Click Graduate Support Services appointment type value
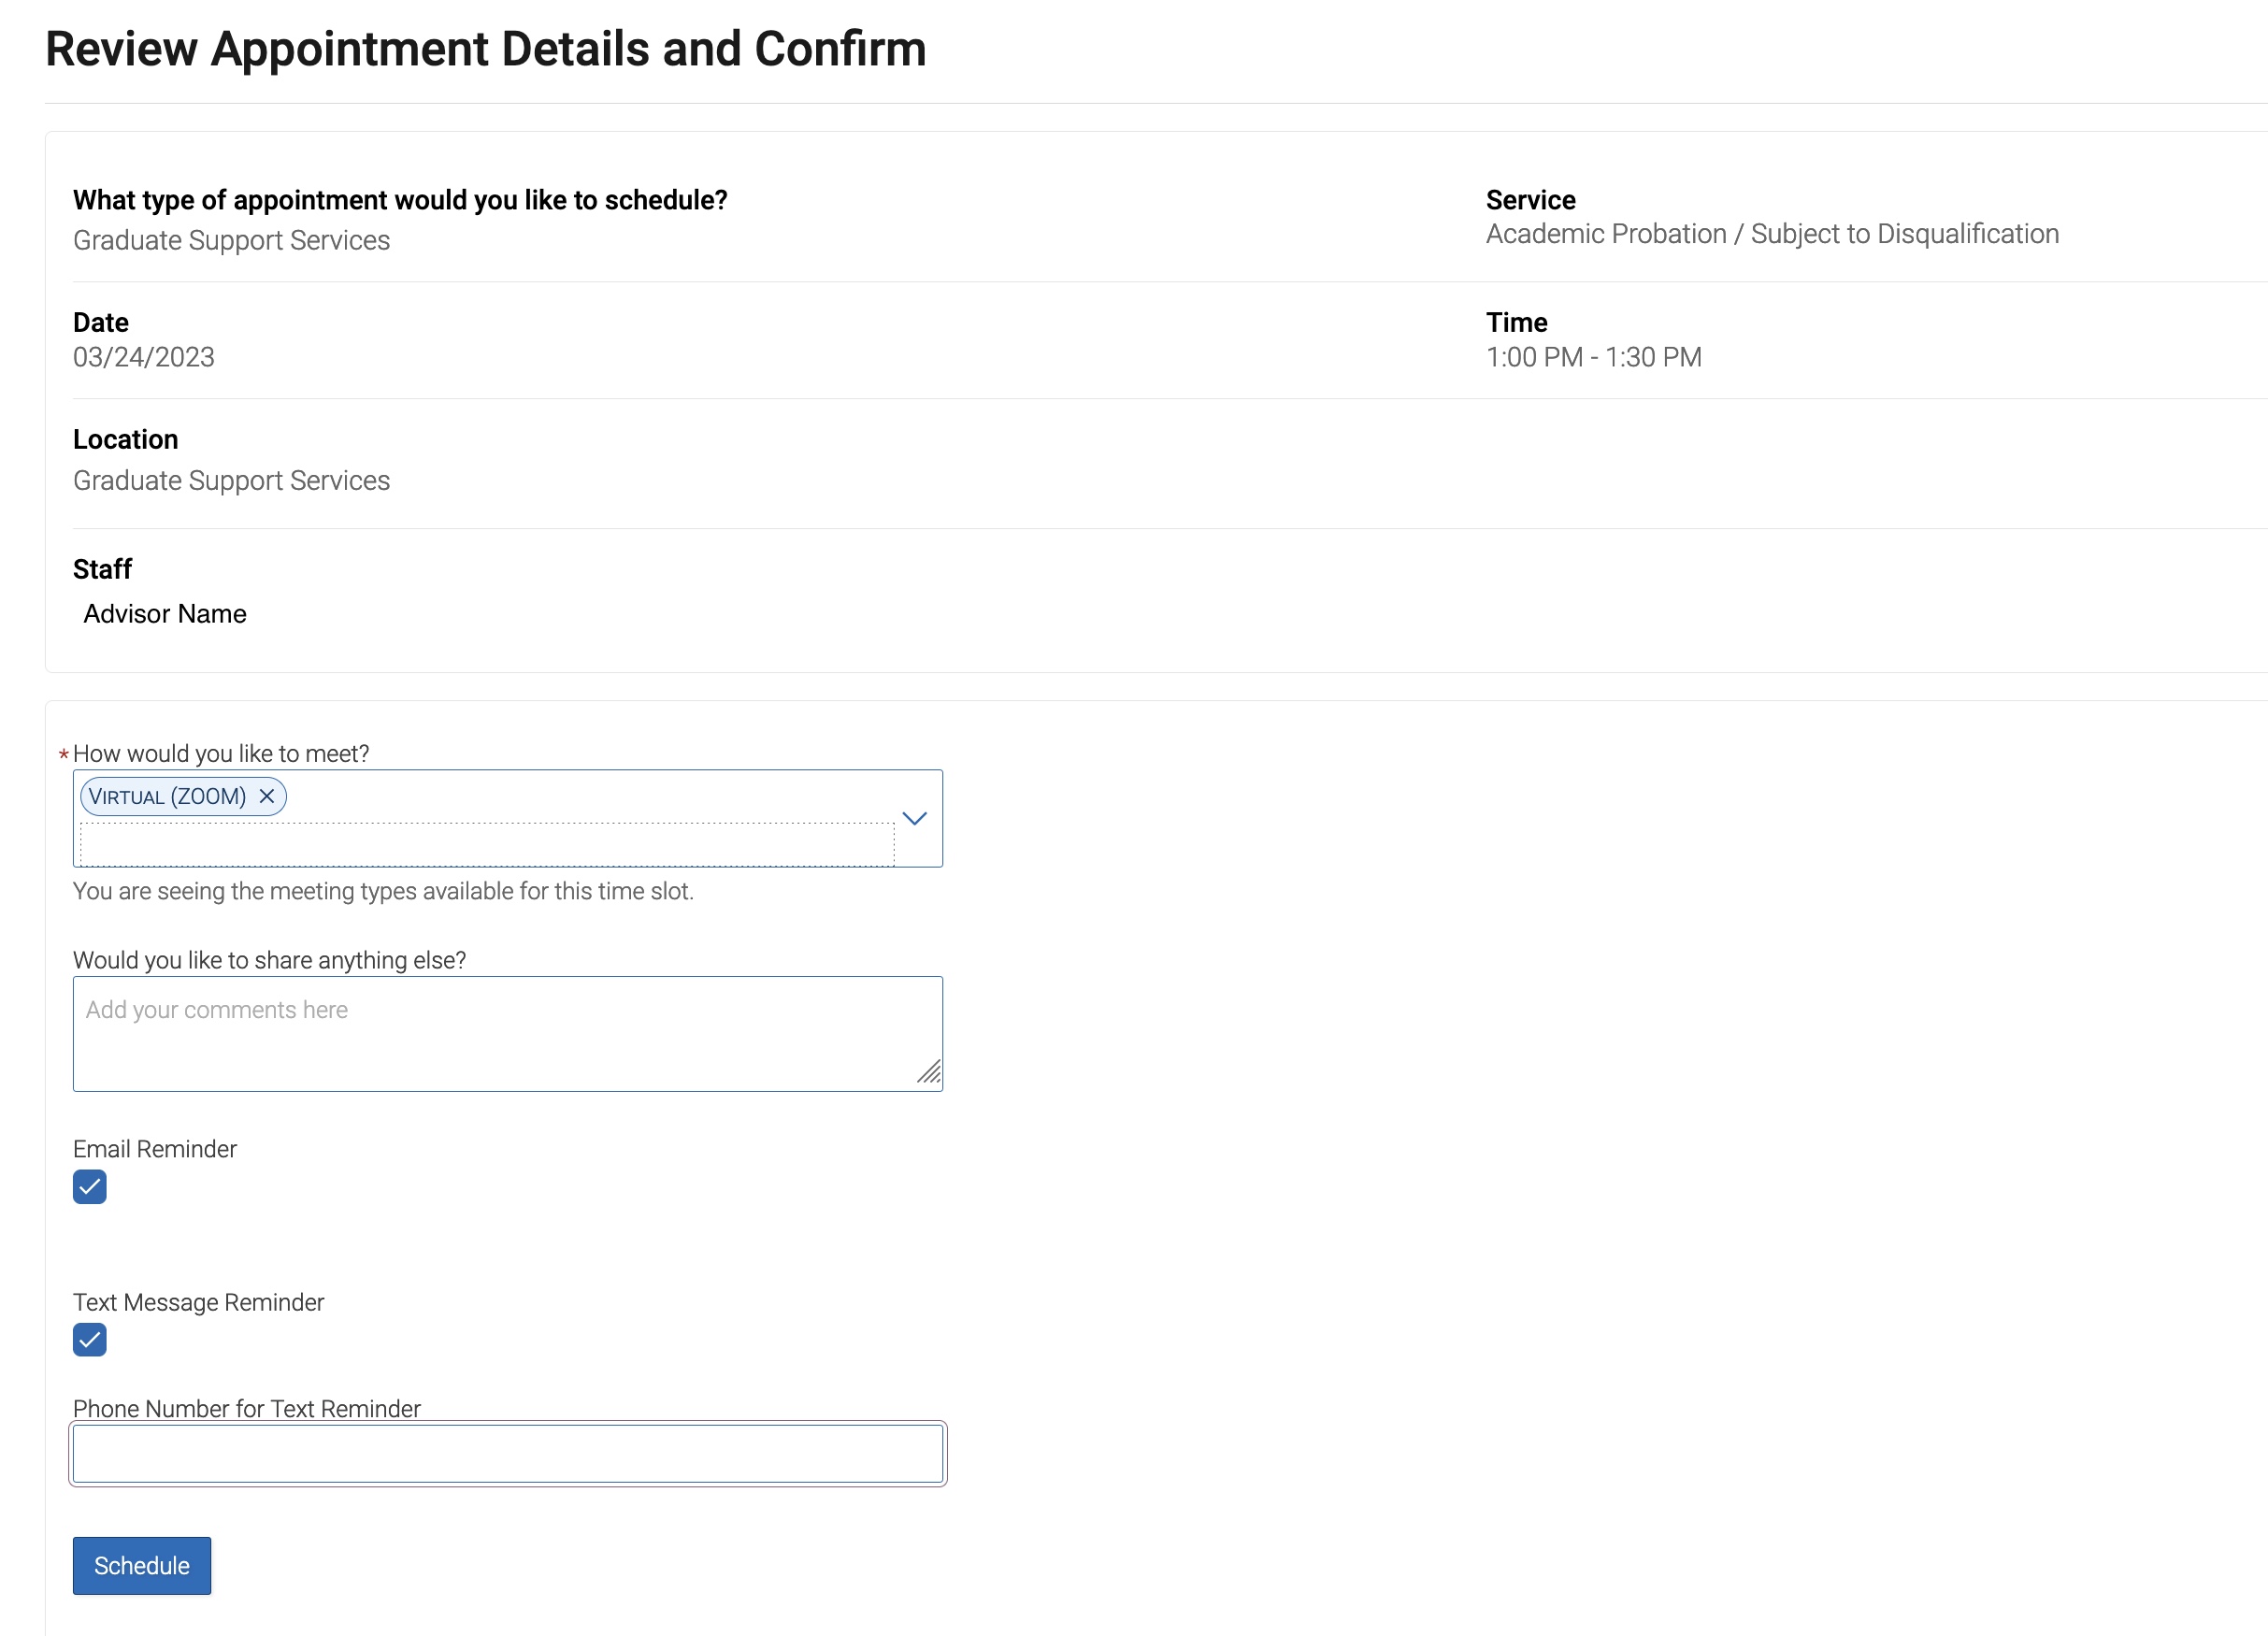Image resolution: width=2268 pixels, height=1636 pixels. point(232,241)
